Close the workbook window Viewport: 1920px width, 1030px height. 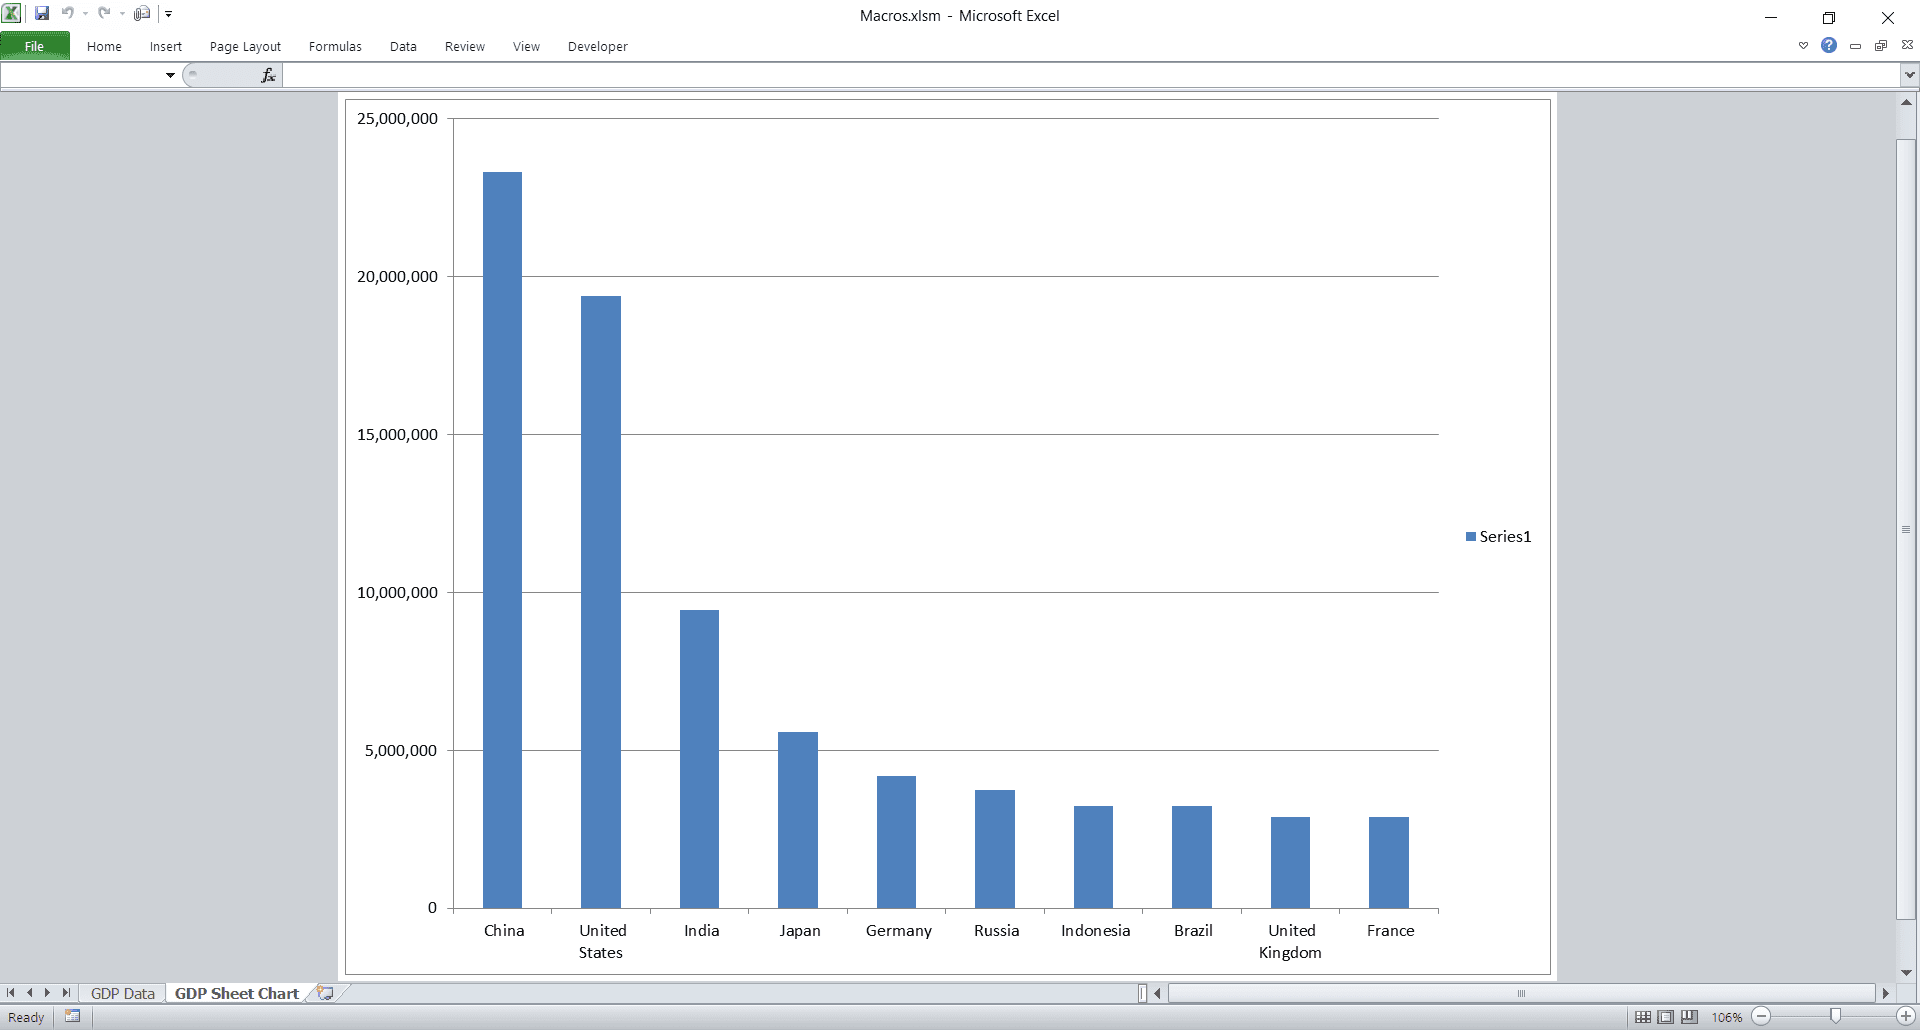pos(1907,45)
